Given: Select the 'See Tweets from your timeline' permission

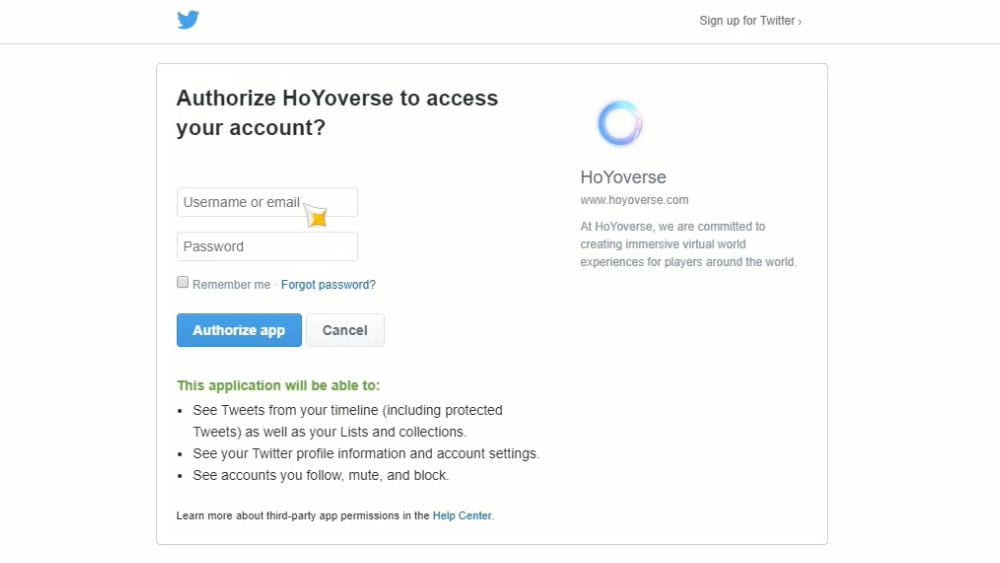Looking at the screenshot, I should [x=348, y=410].
